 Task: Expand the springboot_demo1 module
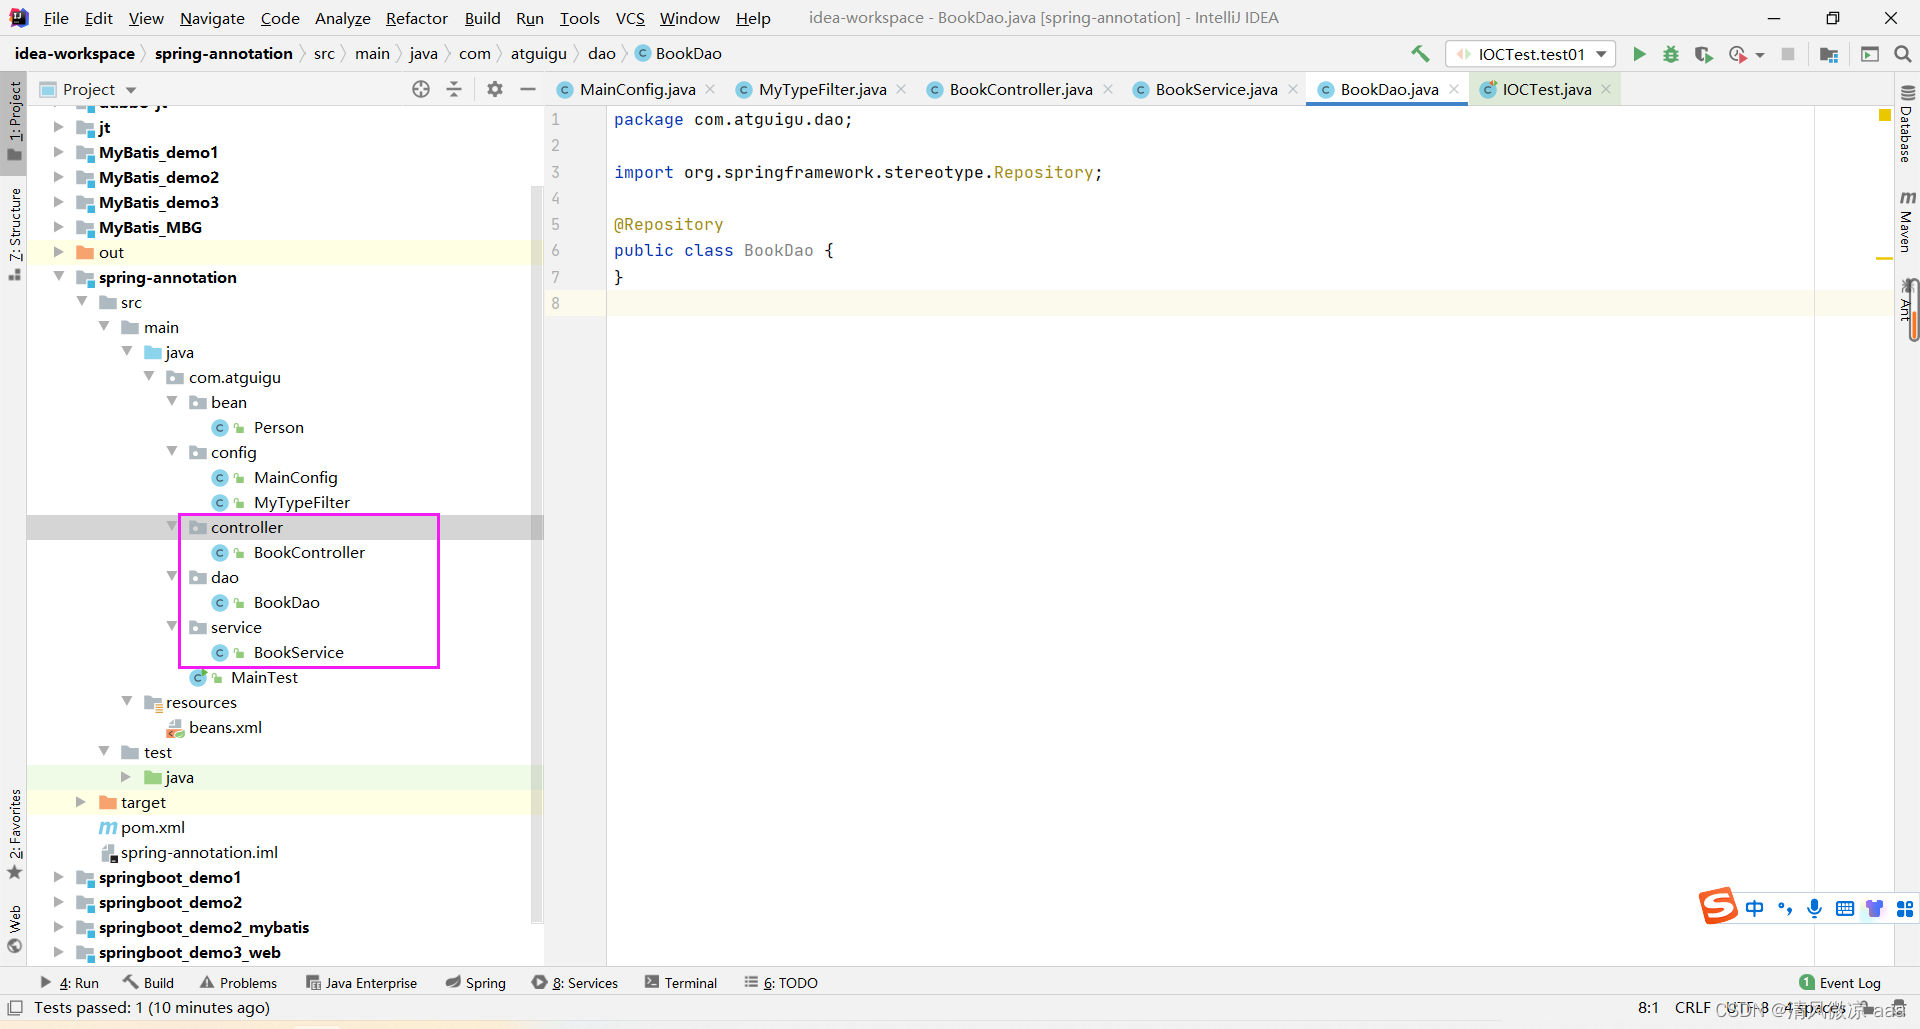tap(59, 877)
